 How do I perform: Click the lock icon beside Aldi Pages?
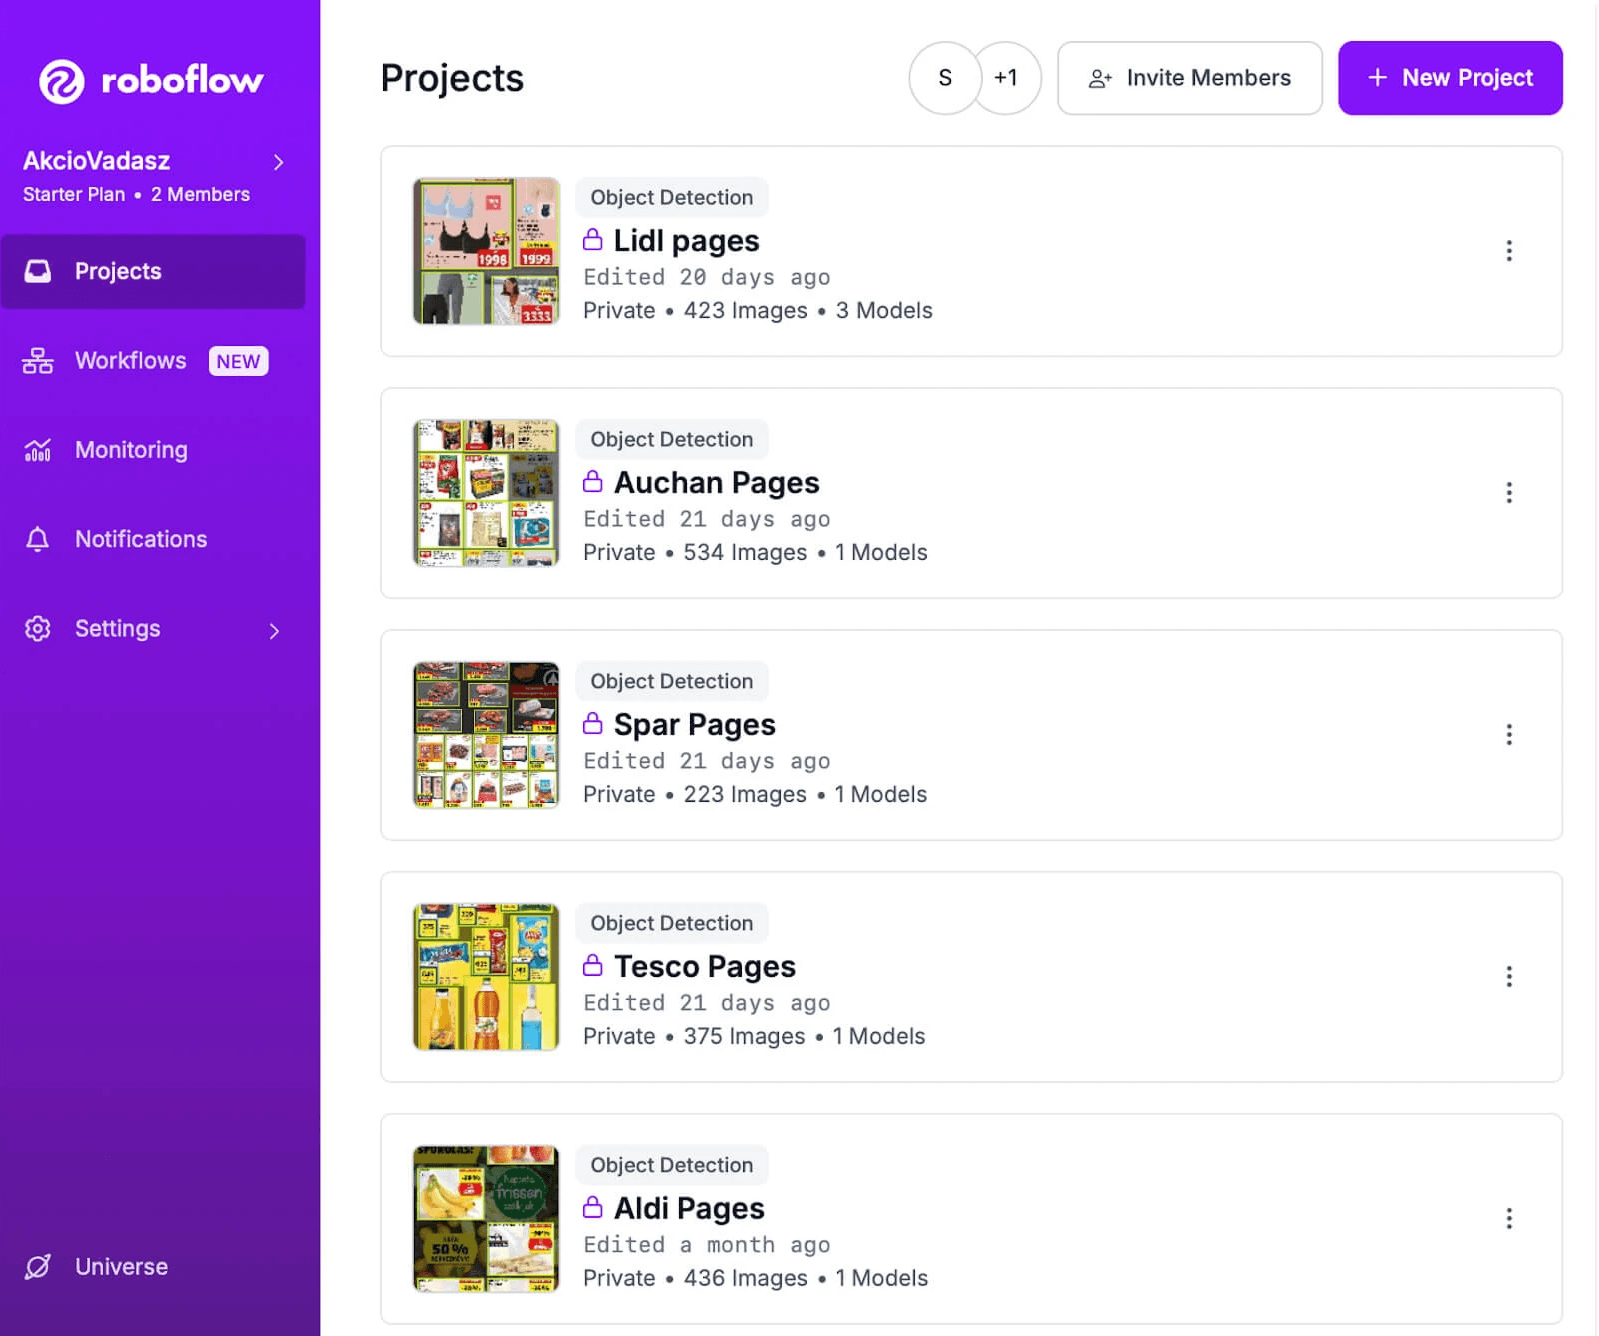(x=593, y=1207)
